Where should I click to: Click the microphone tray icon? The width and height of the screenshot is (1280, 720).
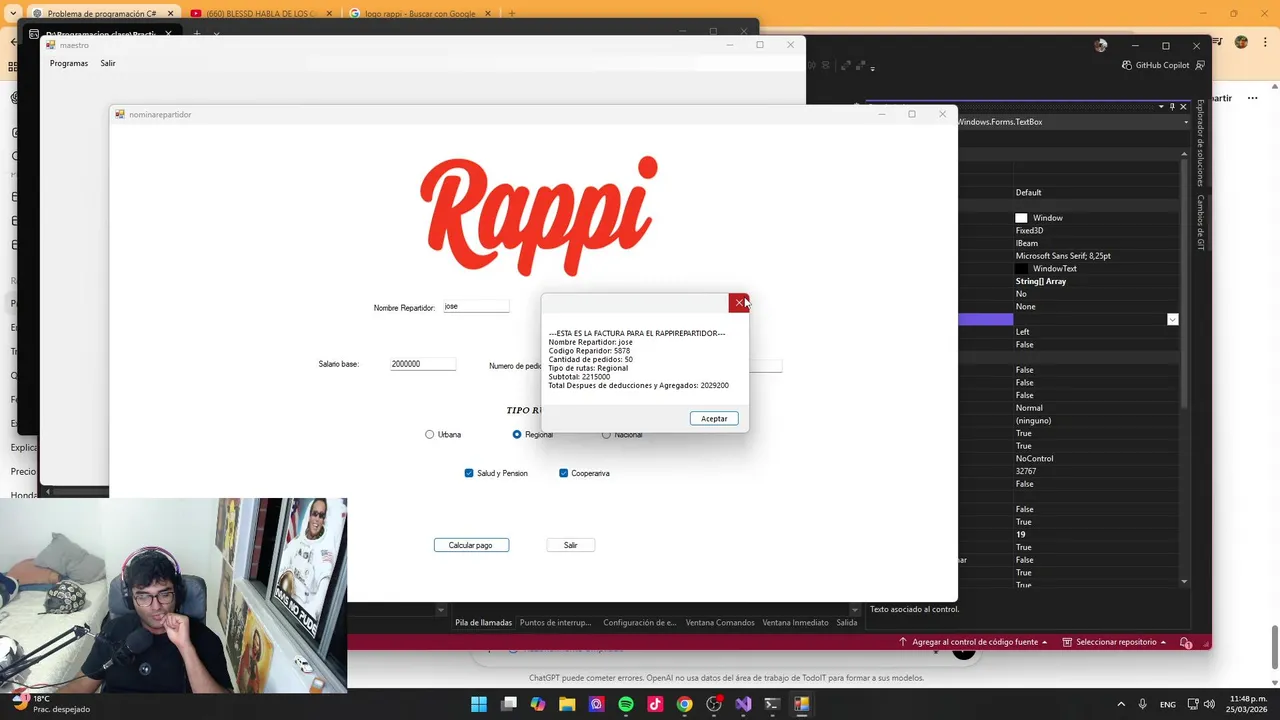(x=1142, y=704)
